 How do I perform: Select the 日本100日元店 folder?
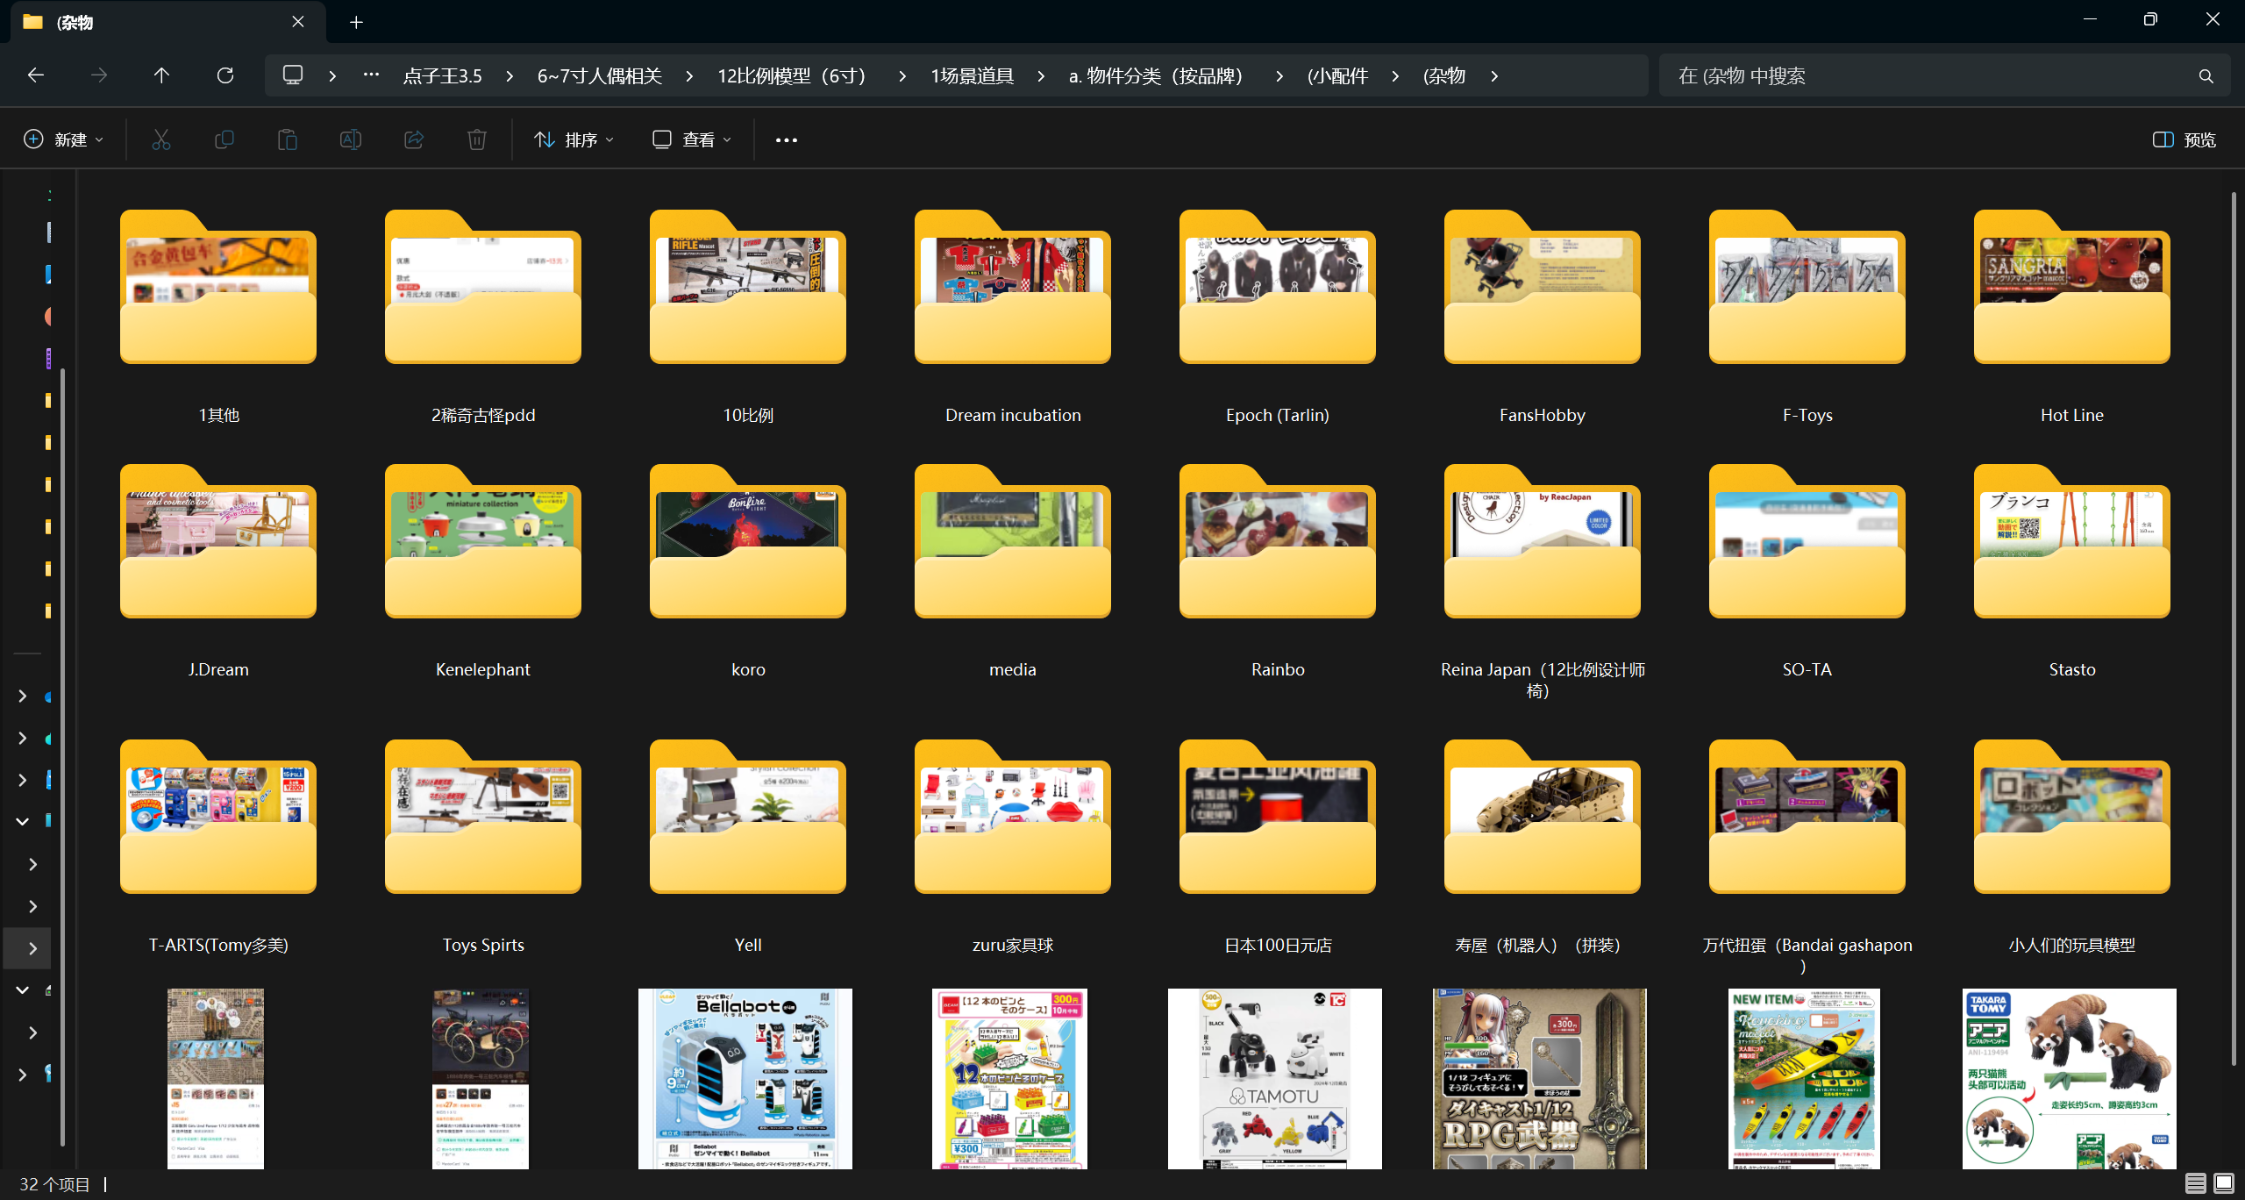coord(1278,845)
